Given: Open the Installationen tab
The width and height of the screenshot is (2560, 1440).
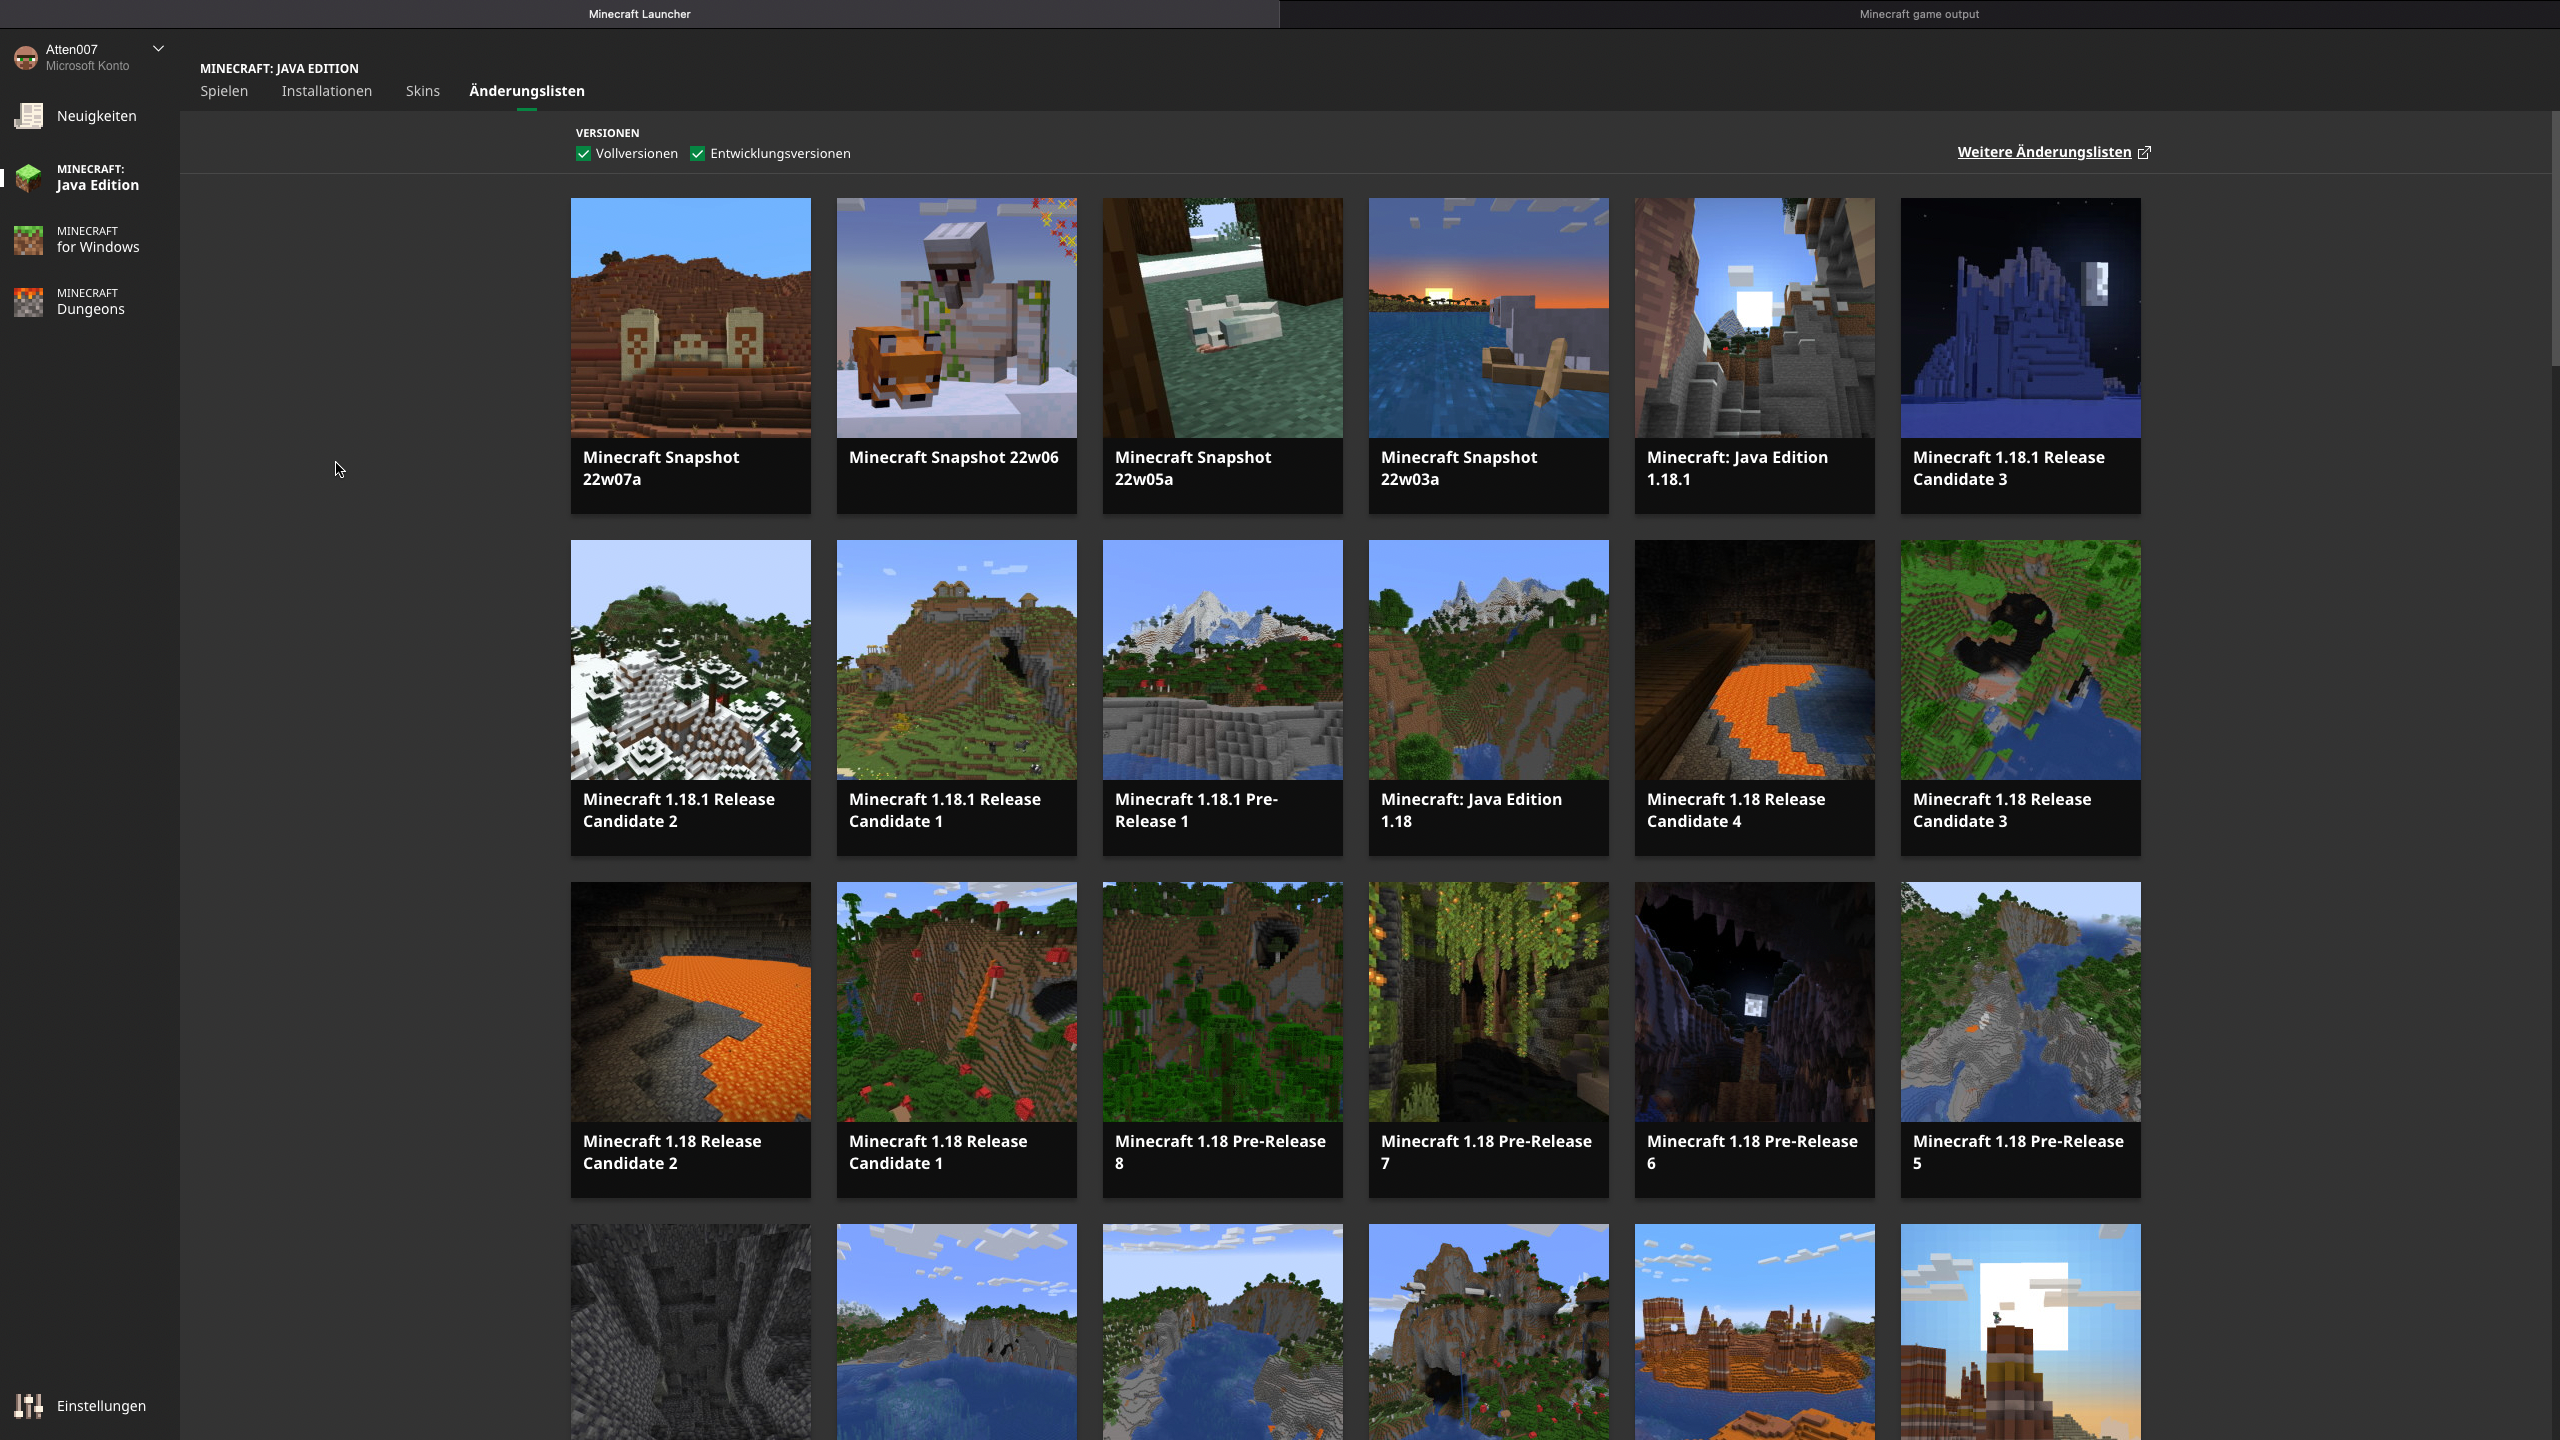Looking at the screenshot, I should 326,91.
